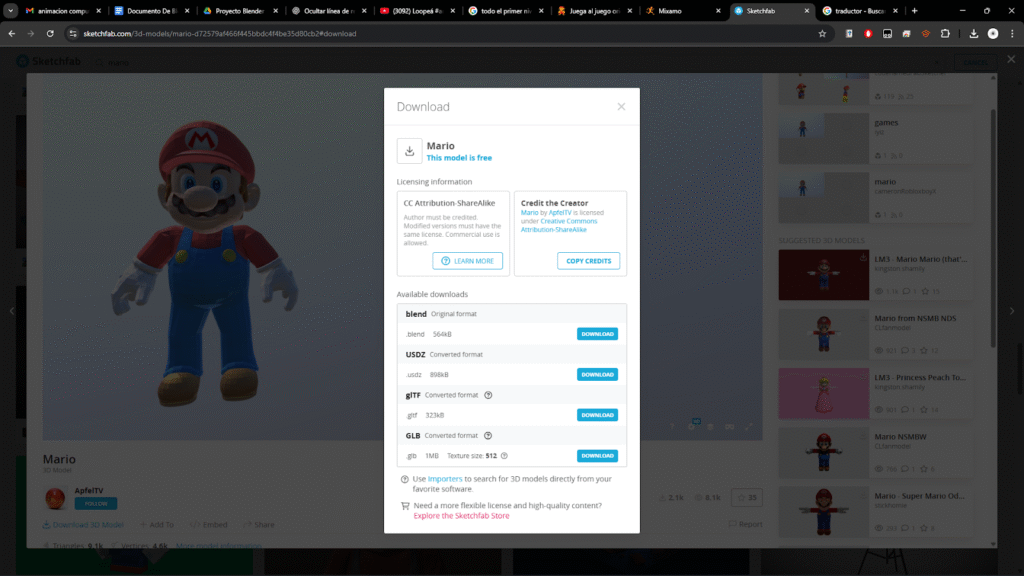
Task: Click the site info icon in address bar
Action: [x=73, y=33]
